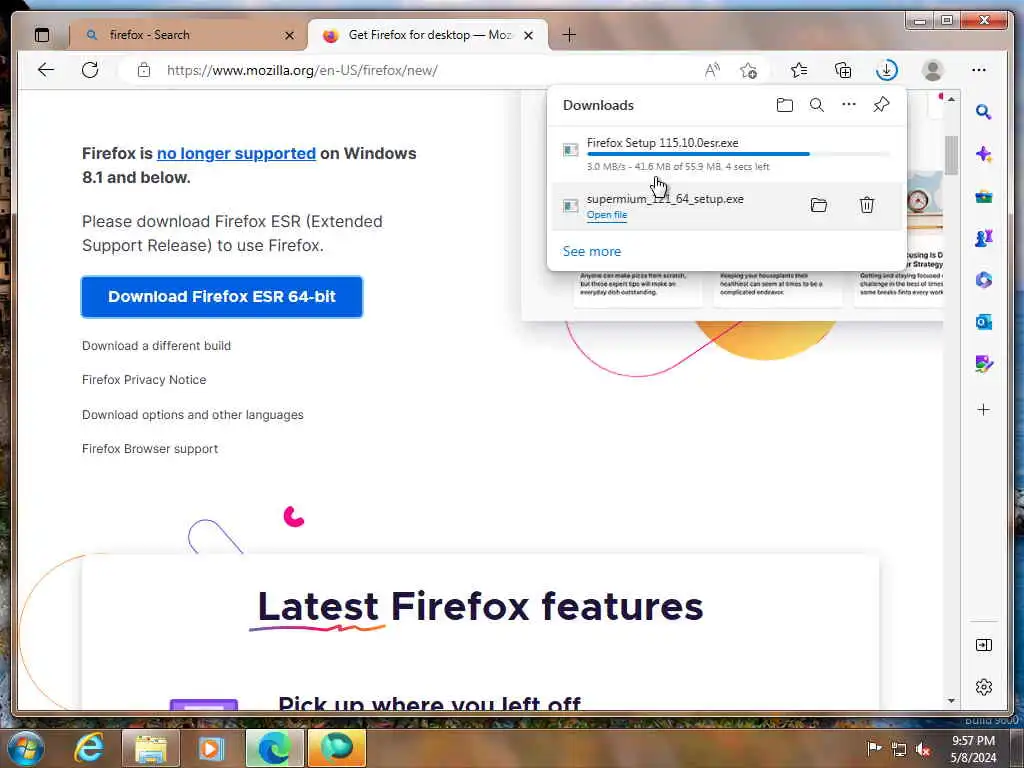Add a sidebar app with plus
This screenshot has height=768, width=1024.
pos(984,409)
